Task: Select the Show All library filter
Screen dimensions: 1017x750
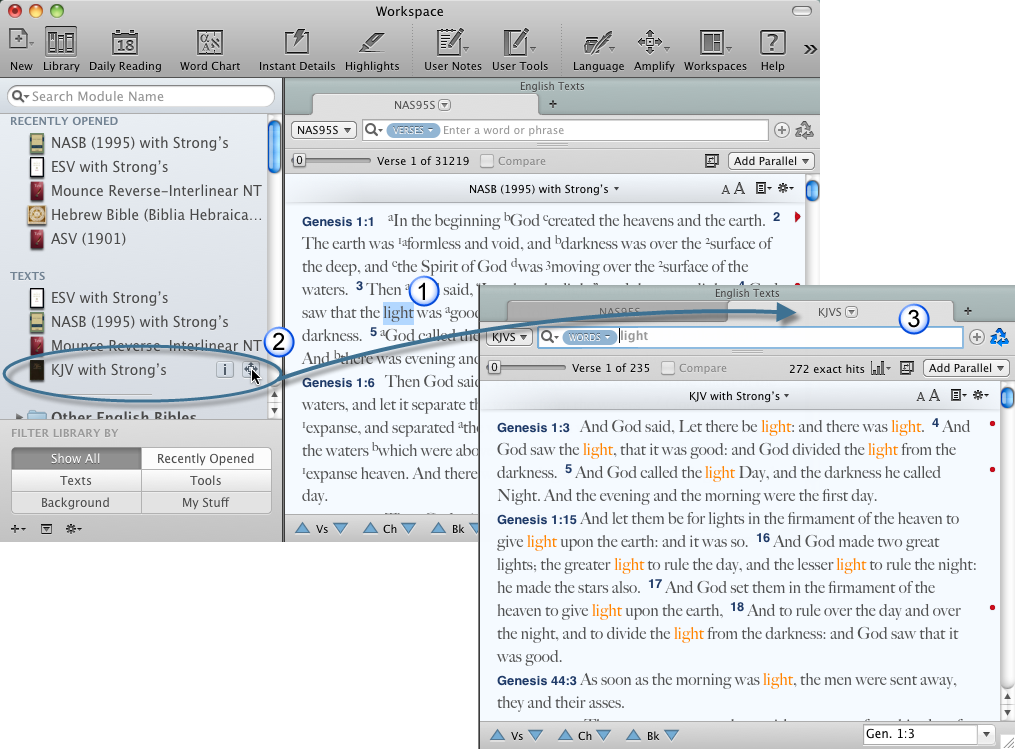Action: pyautogui.click(x=76, y=459)
